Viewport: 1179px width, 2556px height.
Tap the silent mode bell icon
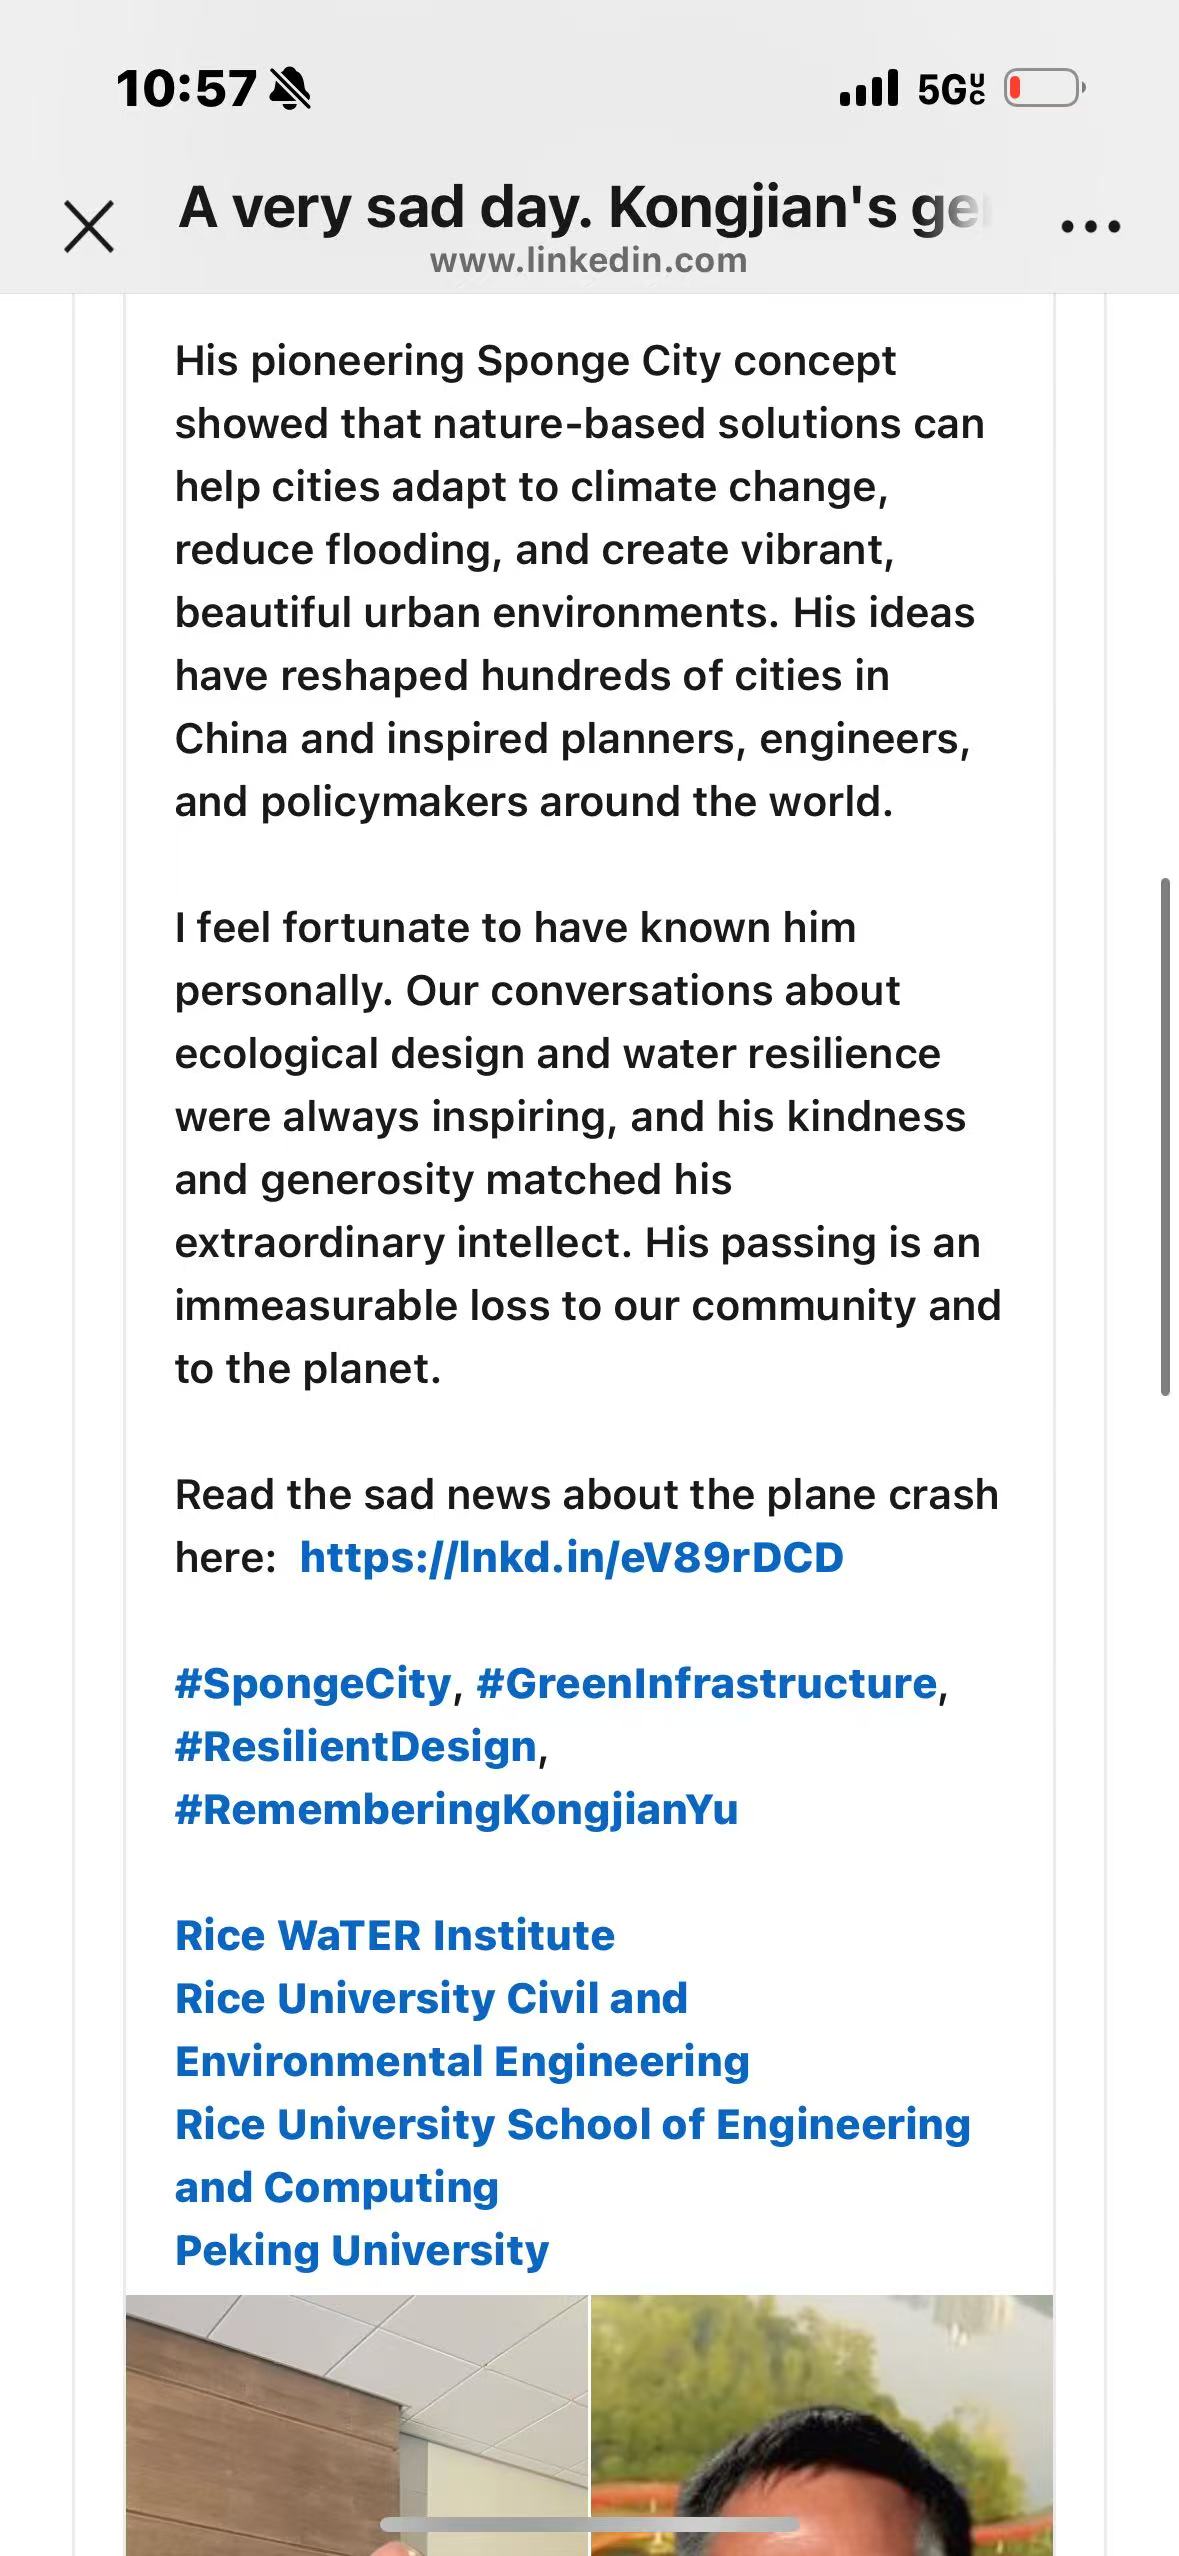pos(291,89)
